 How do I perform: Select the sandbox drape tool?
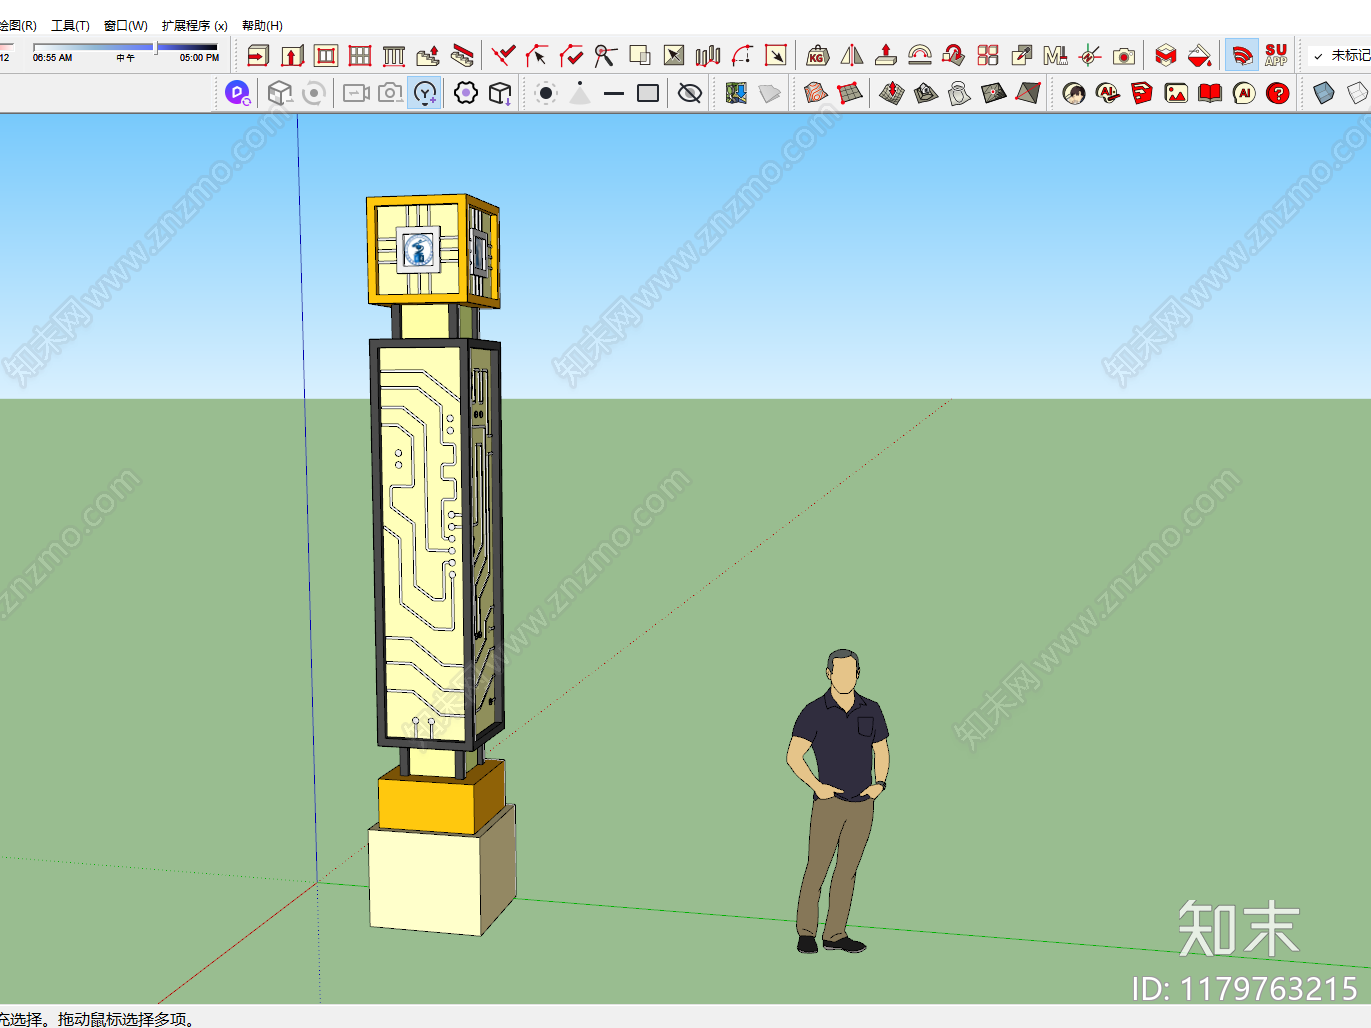(x=960, y=94)
